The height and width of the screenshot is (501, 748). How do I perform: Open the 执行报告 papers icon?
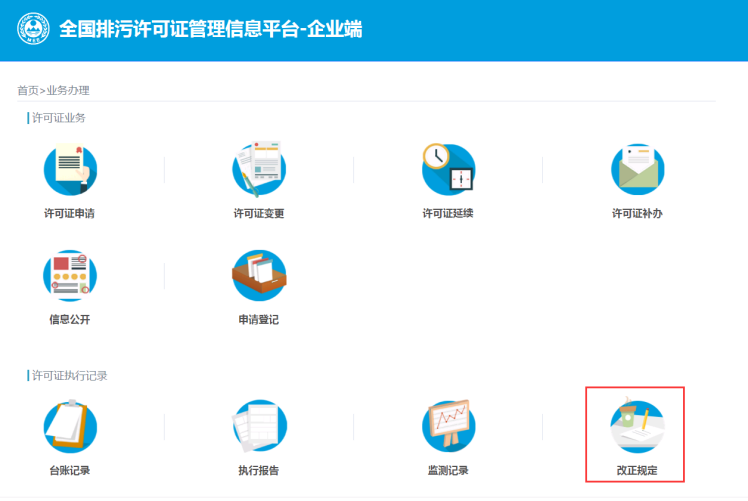259,426
